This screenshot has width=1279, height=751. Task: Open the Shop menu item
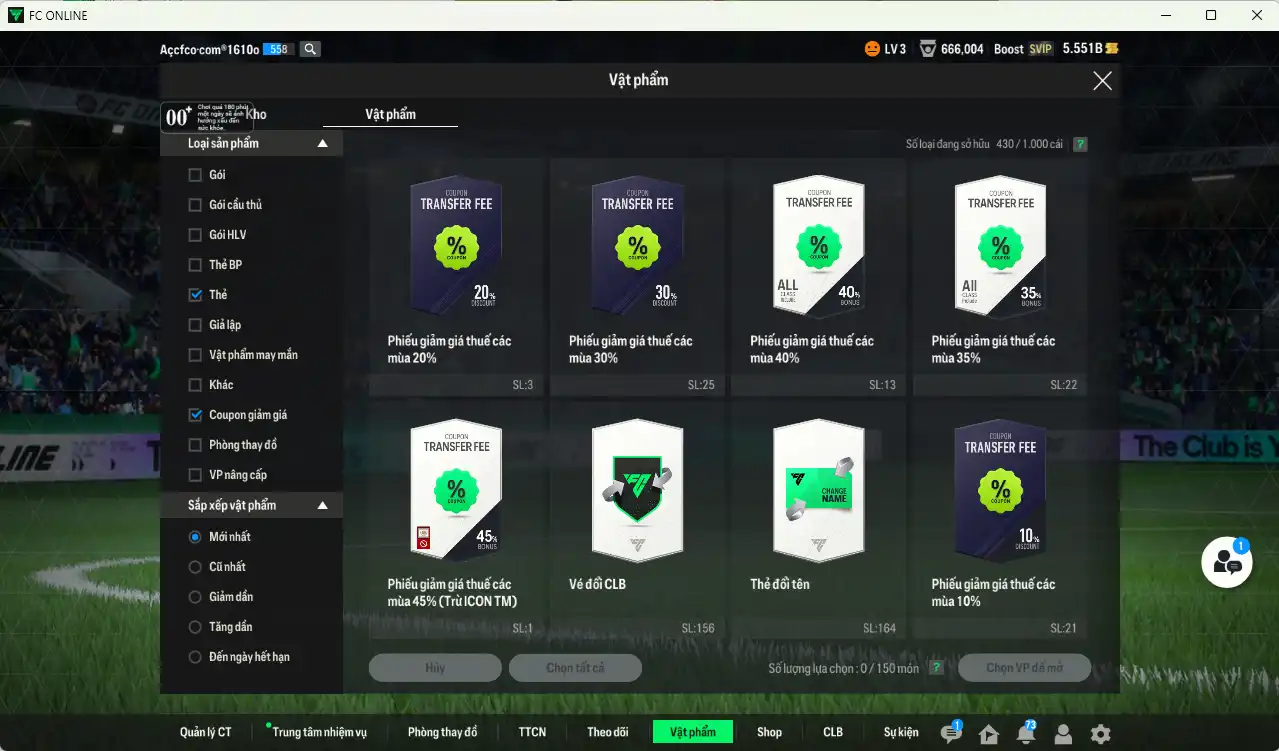769,733
